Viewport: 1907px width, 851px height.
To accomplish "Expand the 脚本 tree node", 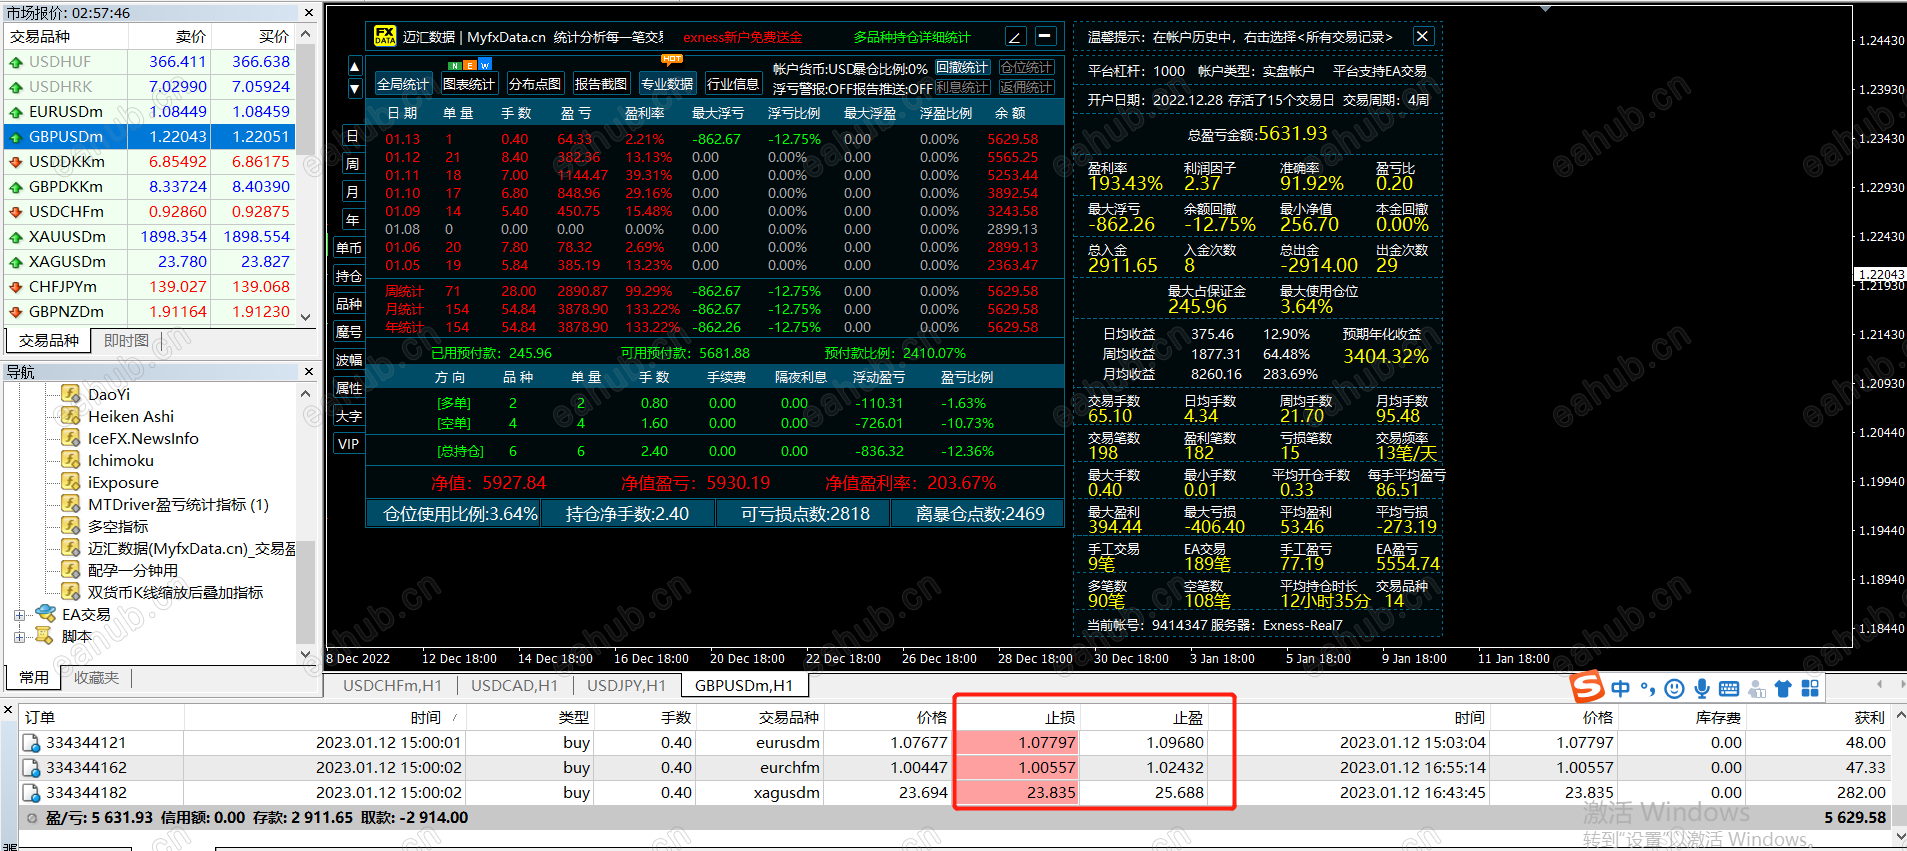I will pyautogui.click(x=19, y=637).
